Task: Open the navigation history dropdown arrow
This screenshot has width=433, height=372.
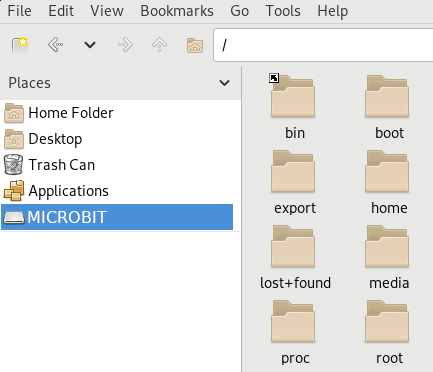Action: (90, 45)
